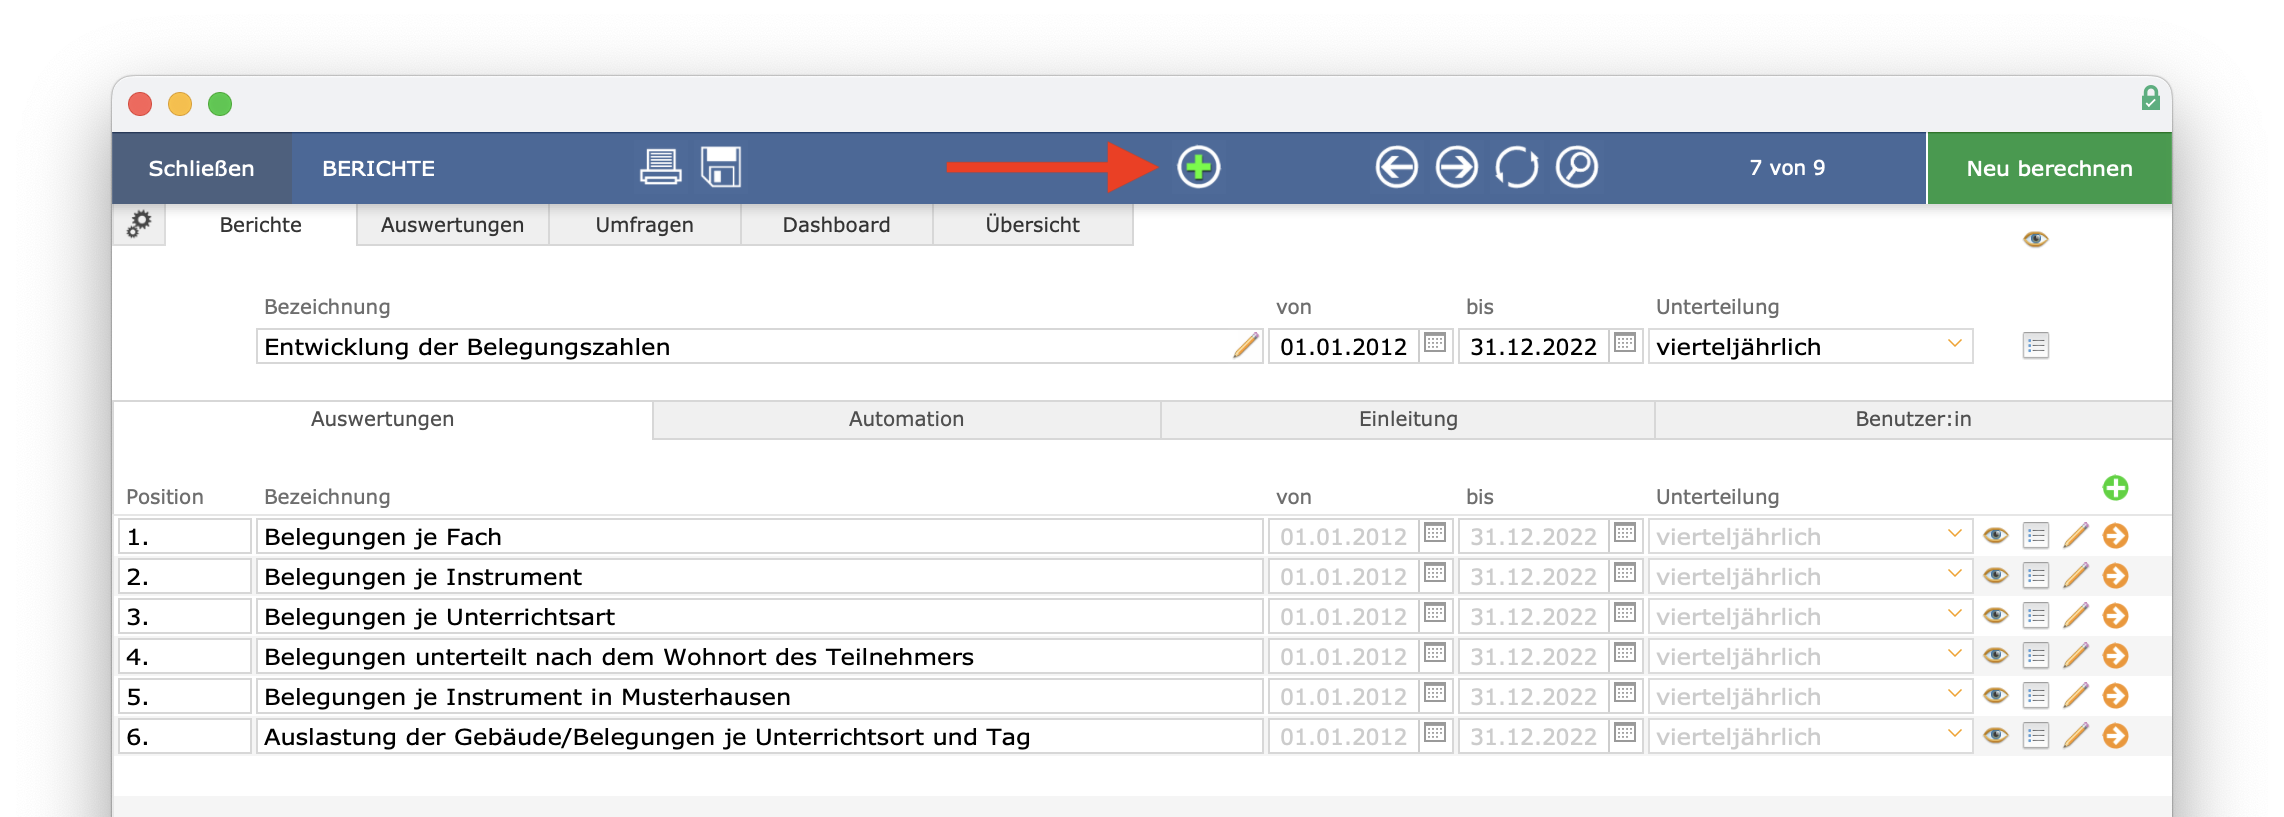
Task: Edit Belegungen je Instrument with pencil
Action: click(2076, 576)
